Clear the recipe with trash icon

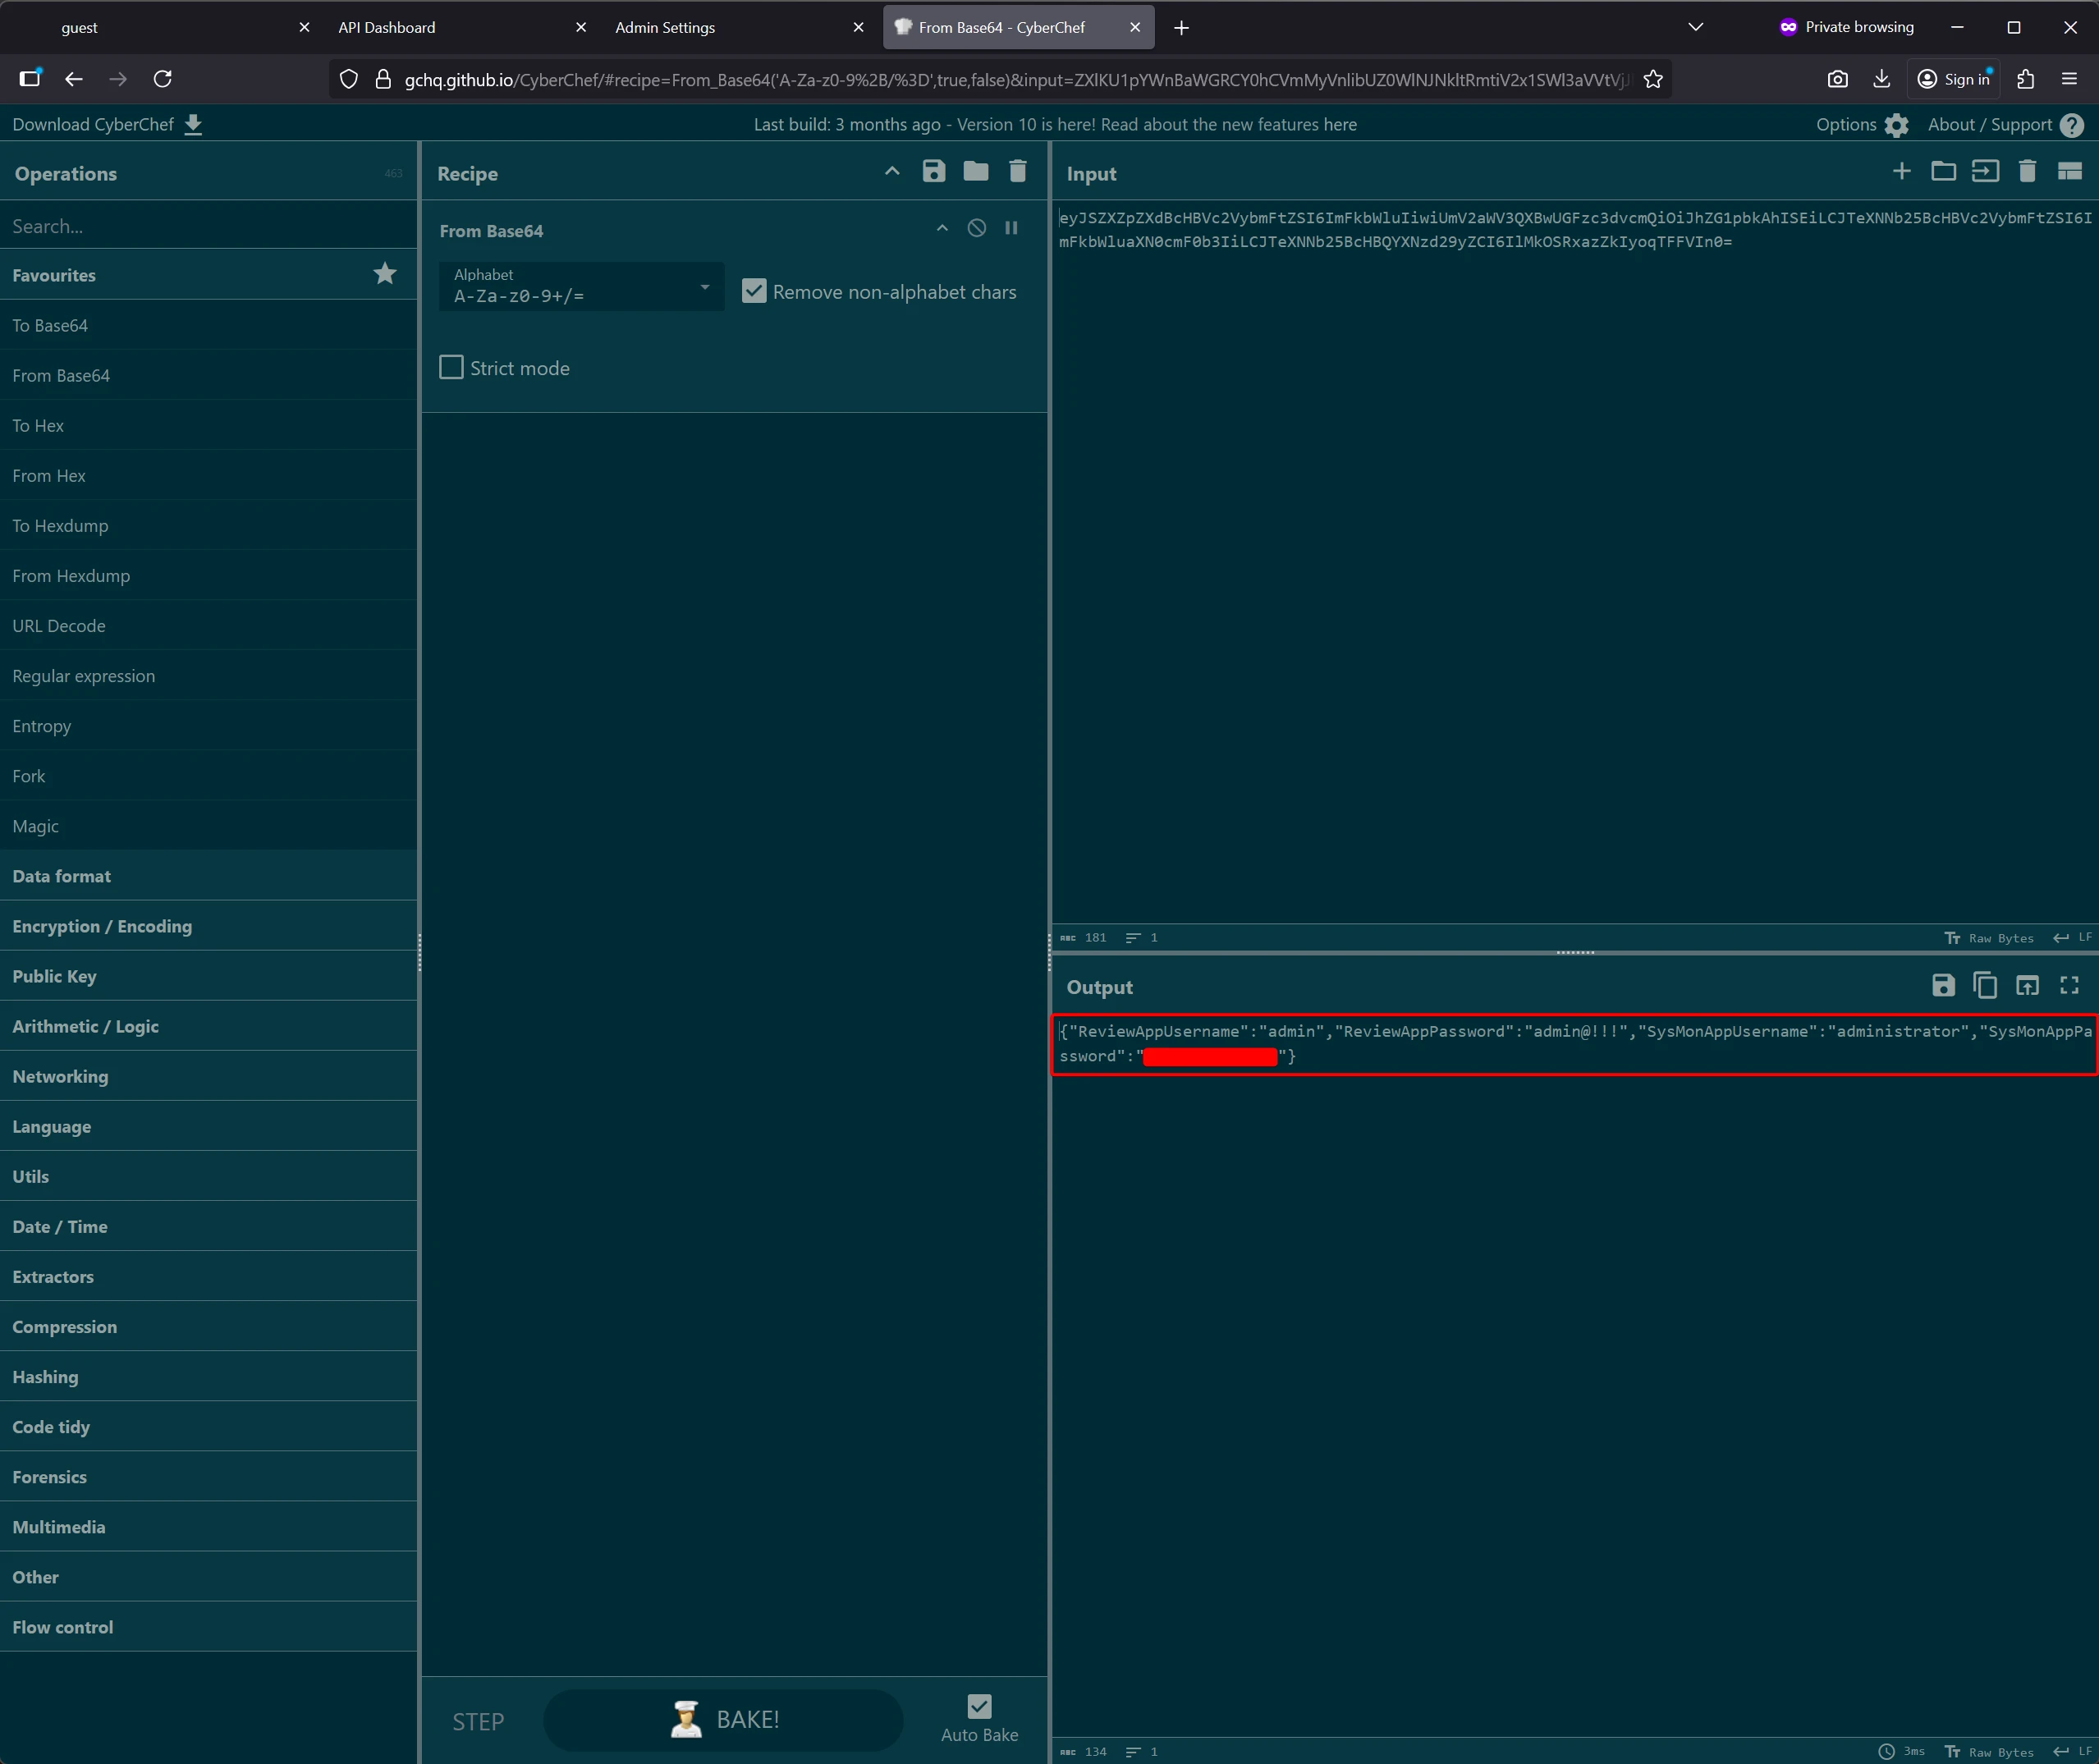click(x=1017, y=172)
